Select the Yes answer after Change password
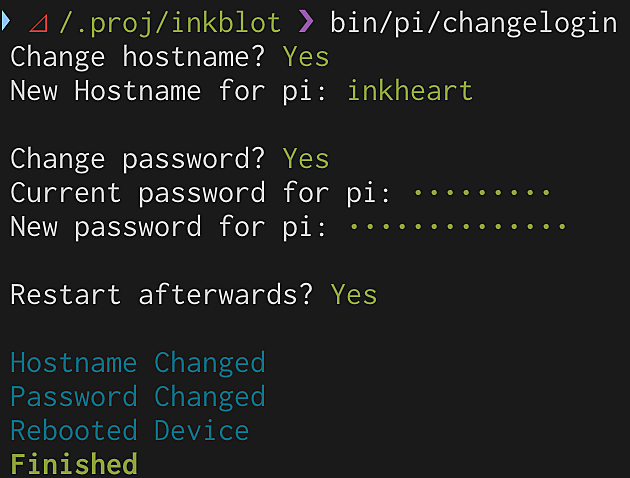This screenshot has height=478, width=630. (306, 159)
